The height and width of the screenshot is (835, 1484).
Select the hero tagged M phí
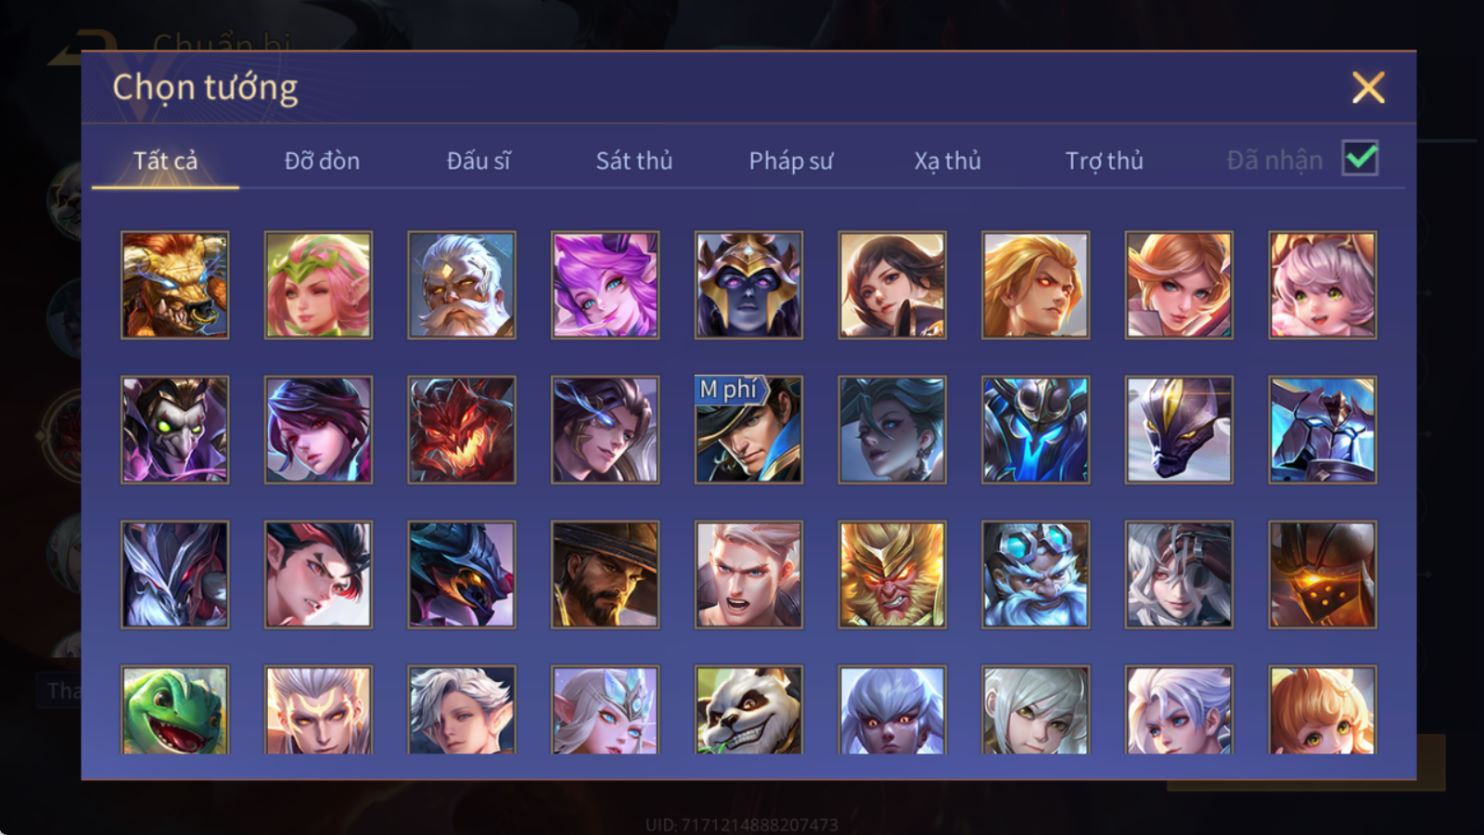[x=749, y=430]
